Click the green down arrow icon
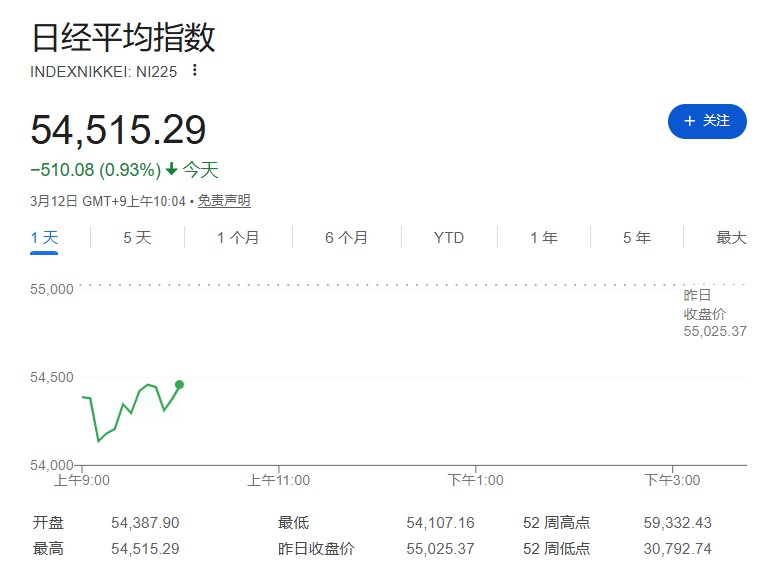This screenshot has width=767, height=578. (172, 171)
